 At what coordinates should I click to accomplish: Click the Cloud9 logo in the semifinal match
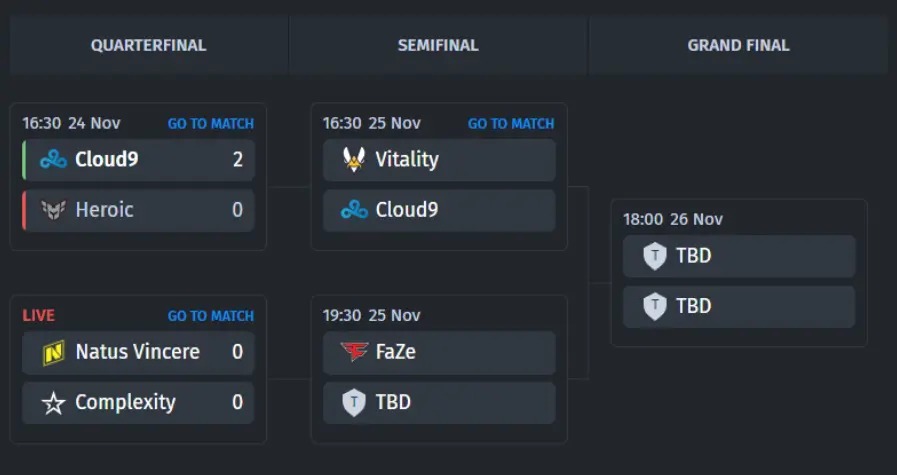pos(354,210)
